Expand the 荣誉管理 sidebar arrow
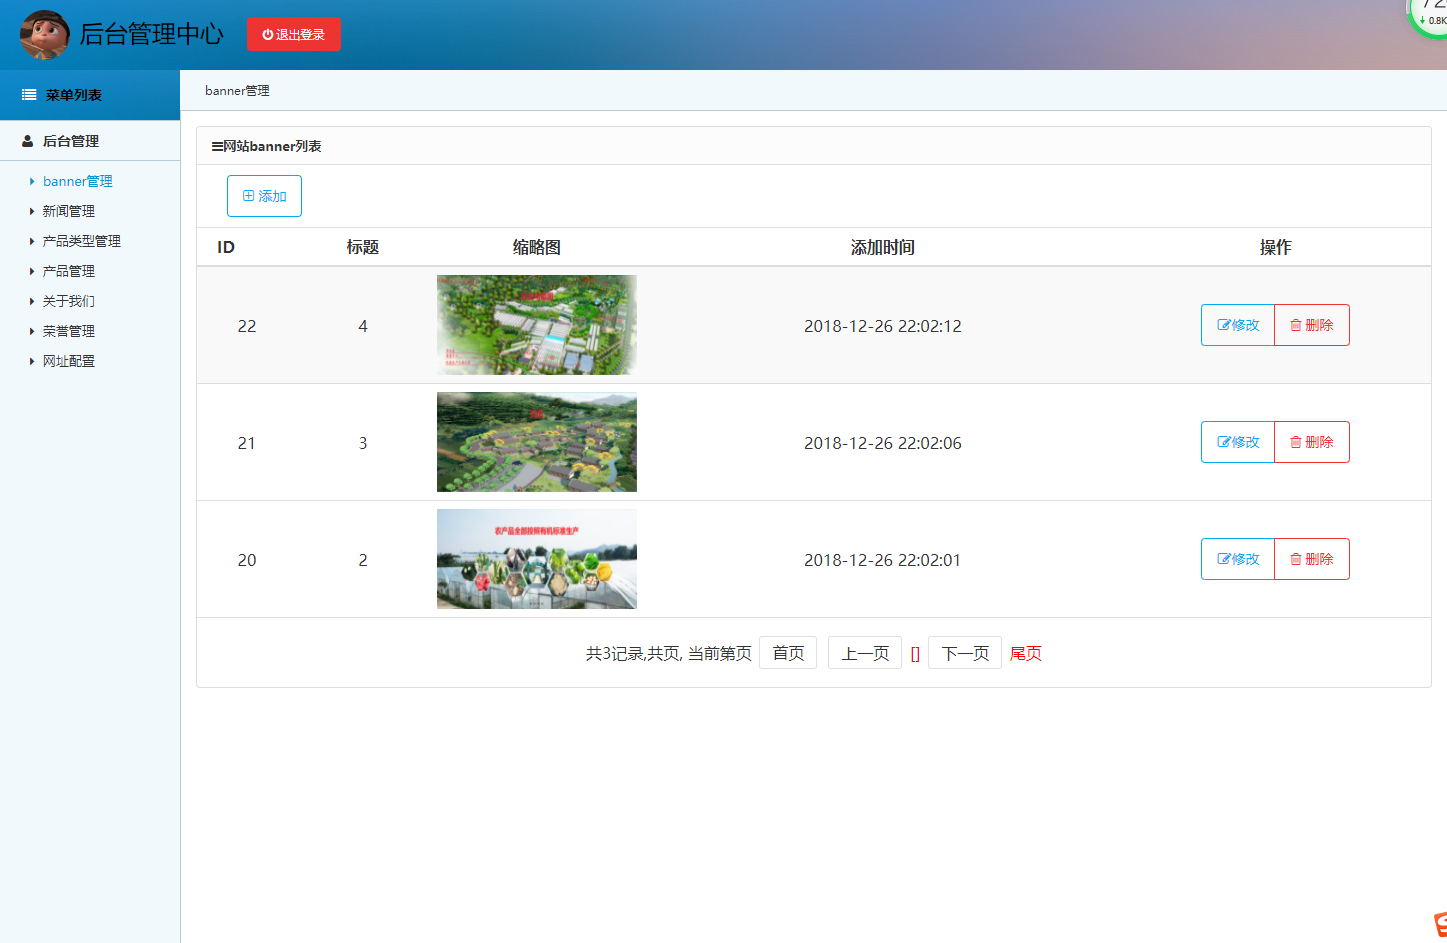 click(x=31, y=331)
